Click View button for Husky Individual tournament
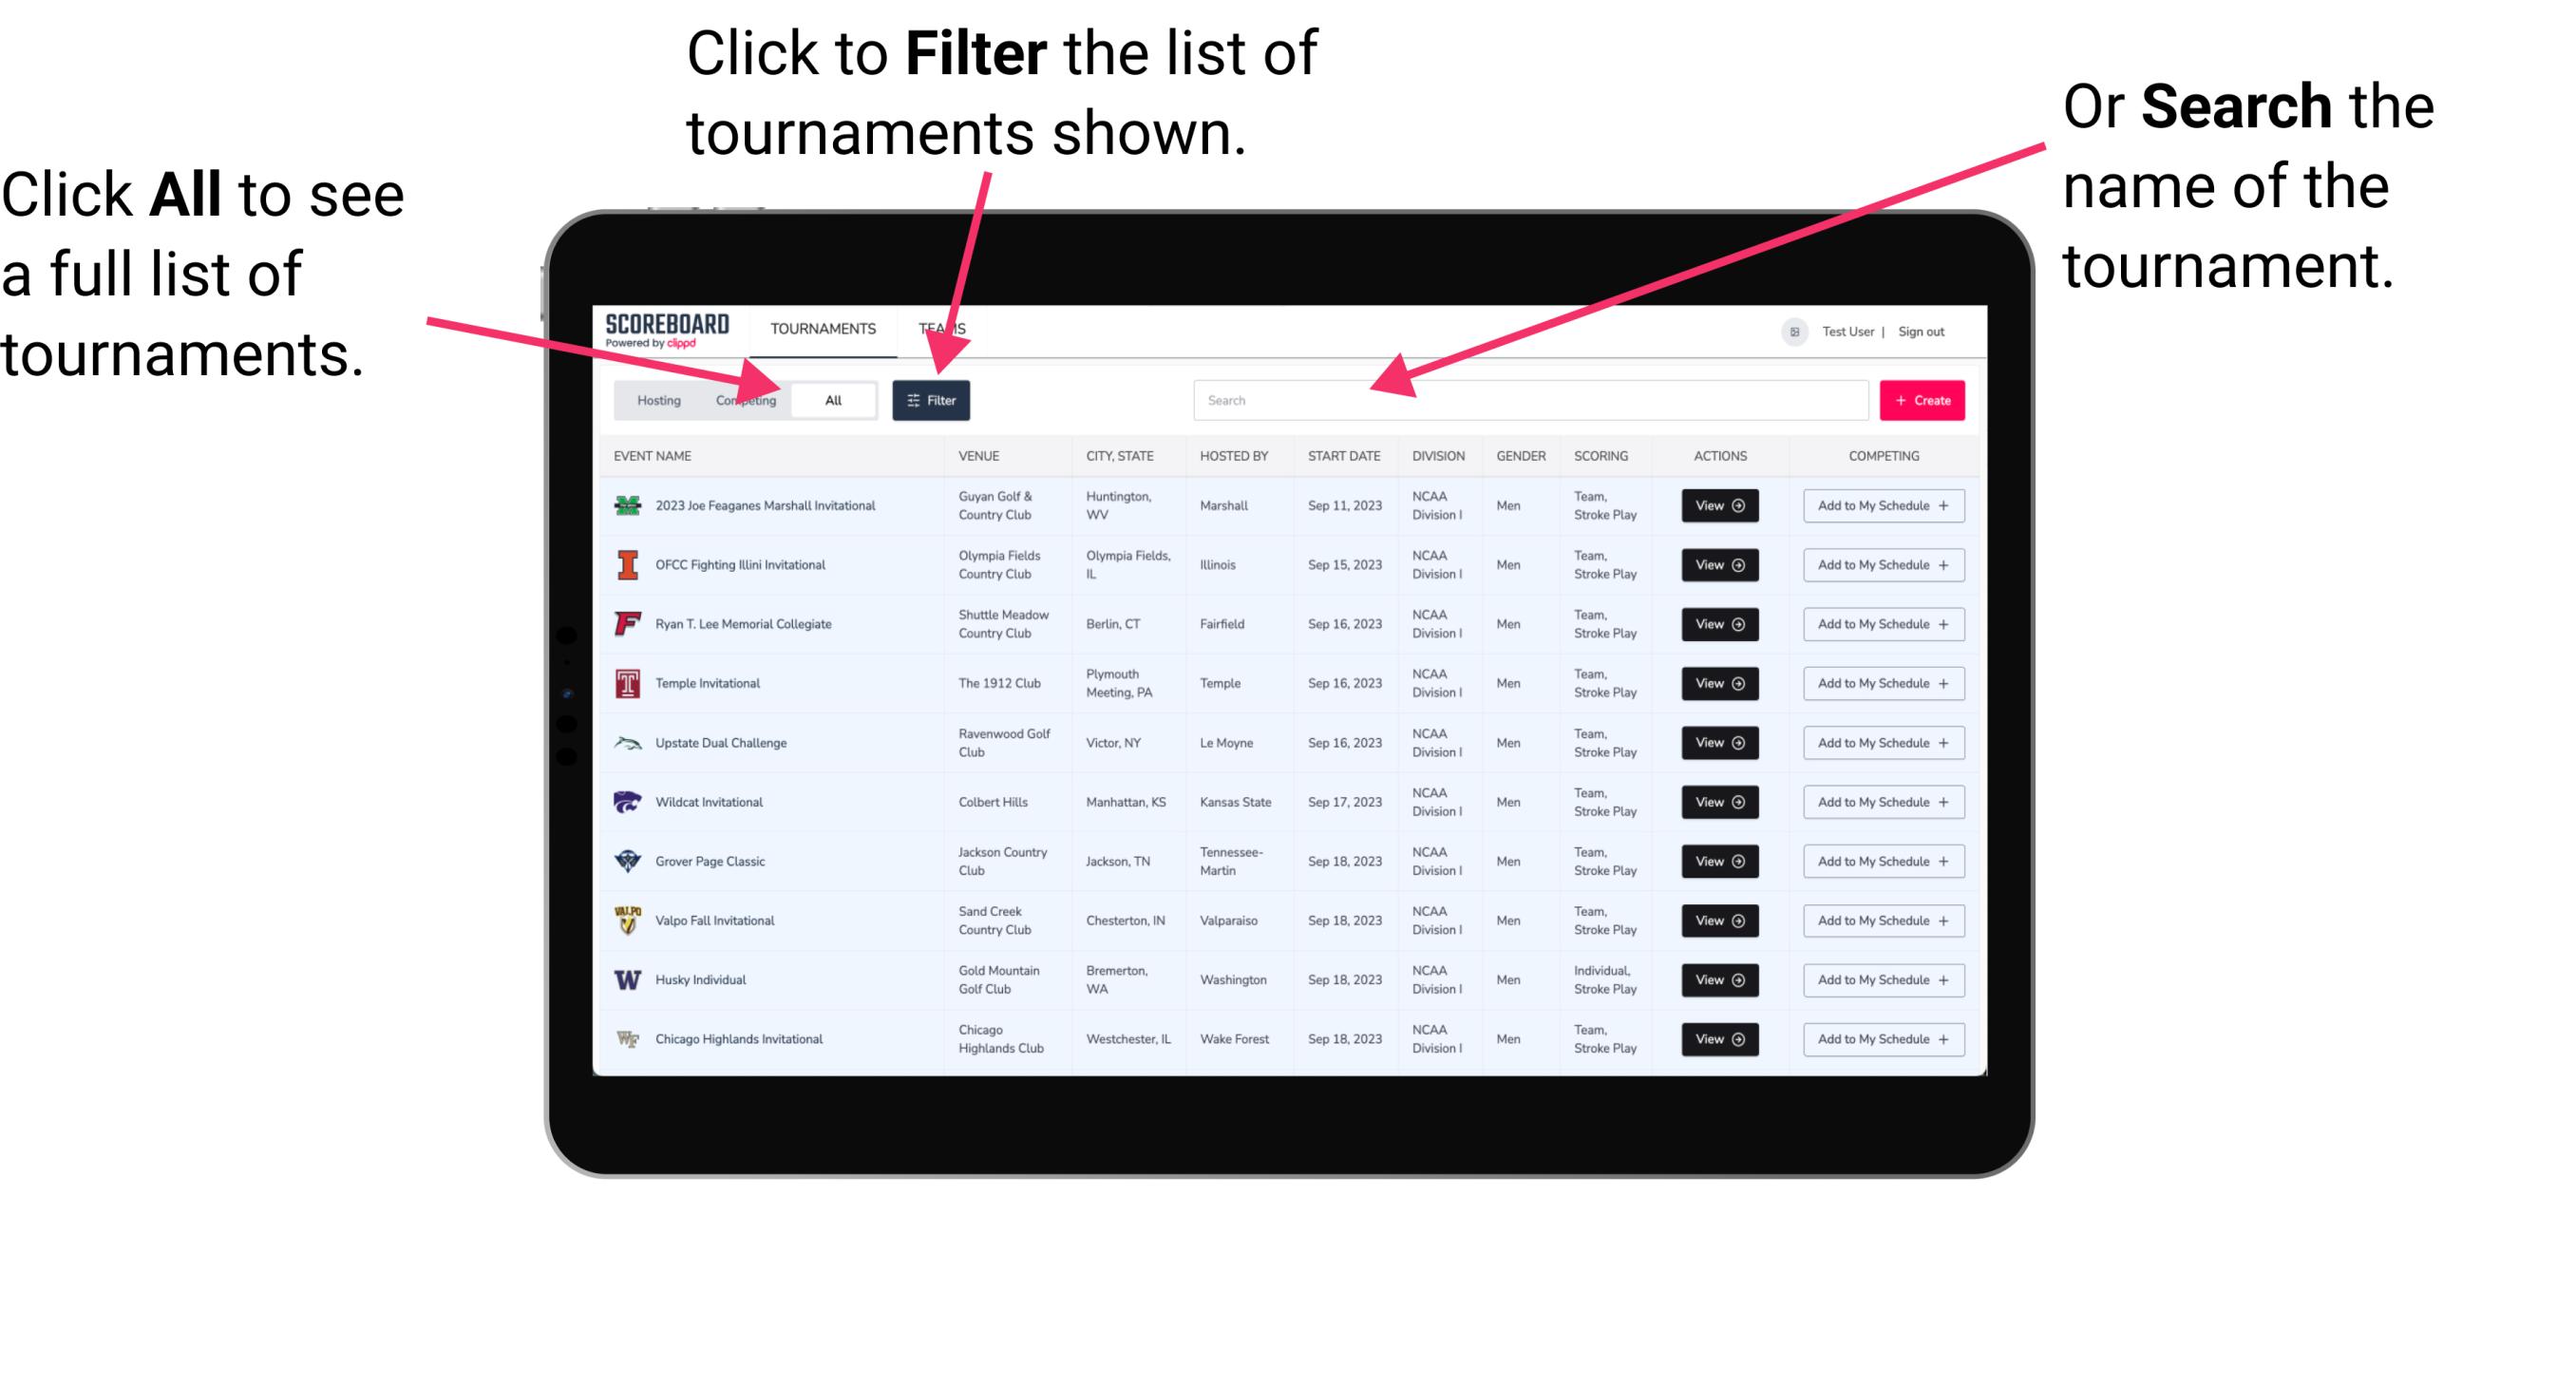Screen dimensions: 2576x1386 pos(1716,979)
